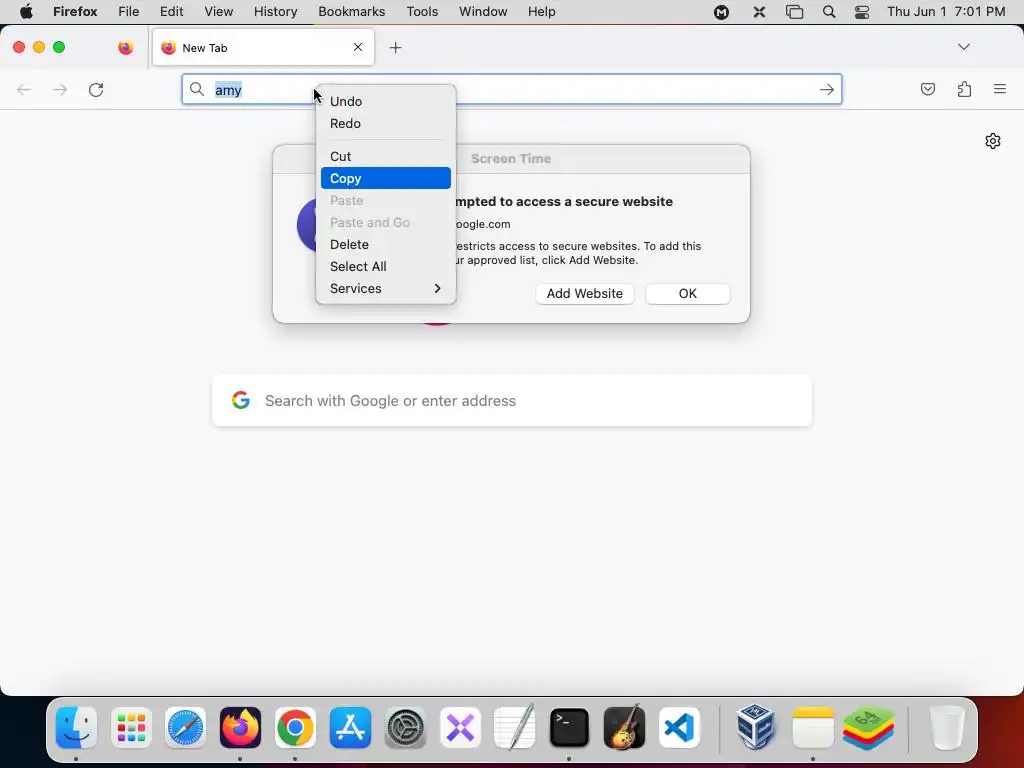Click OK in Screen Time dialog
The image size is (1024, 768).
[688, 294]
